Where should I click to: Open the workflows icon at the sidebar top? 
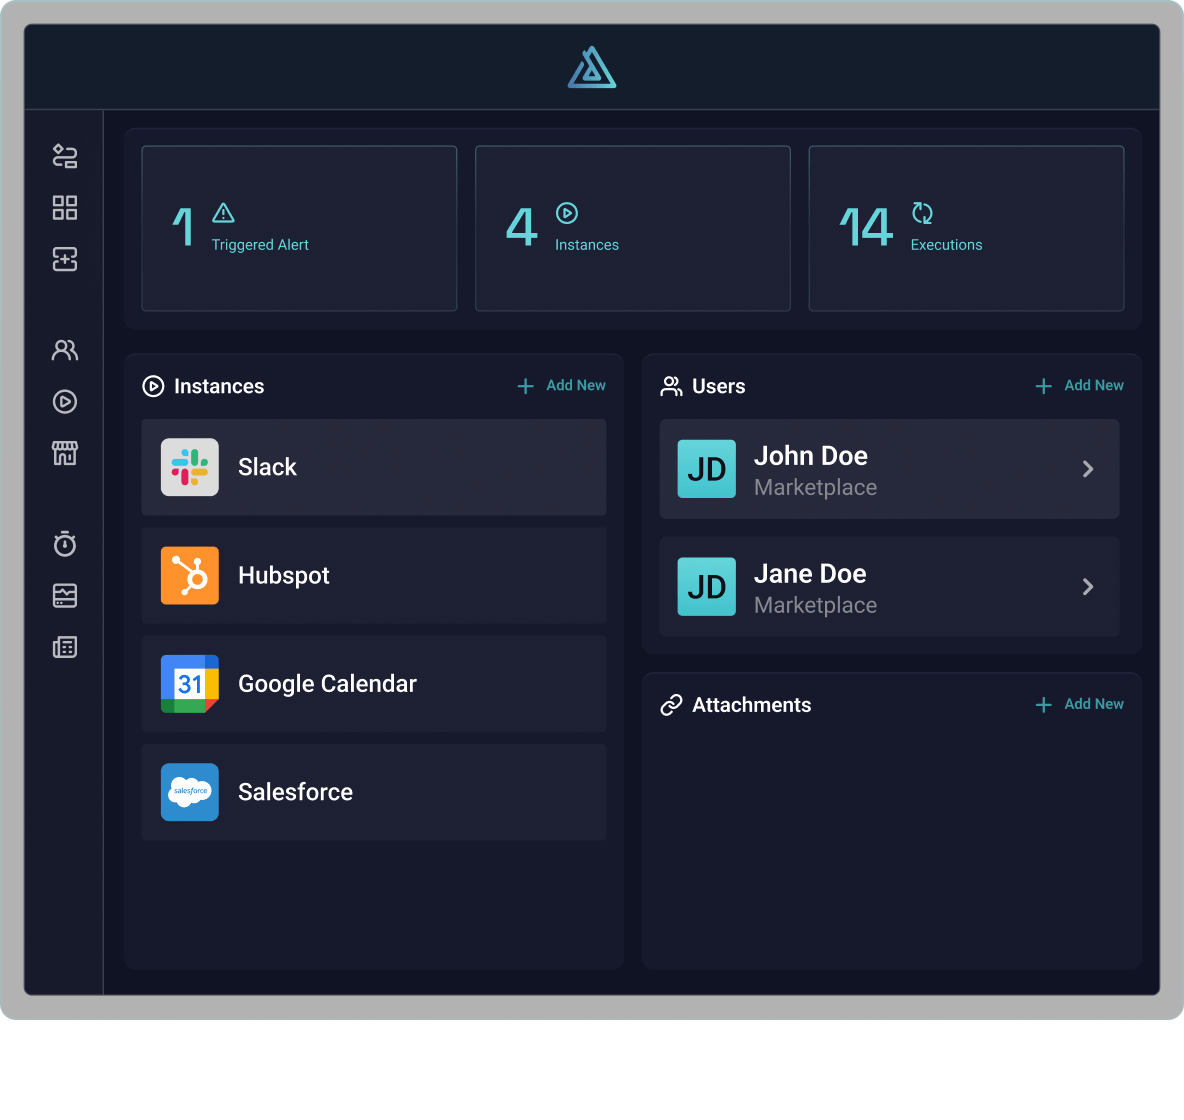pos(65,156)
